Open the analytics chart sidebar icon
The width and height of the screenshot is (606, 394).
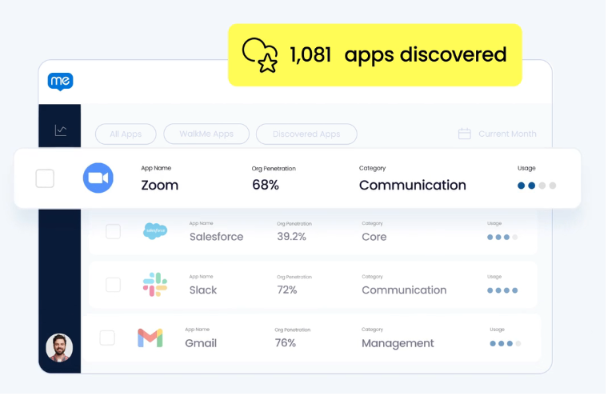click(x=60, y=130)
